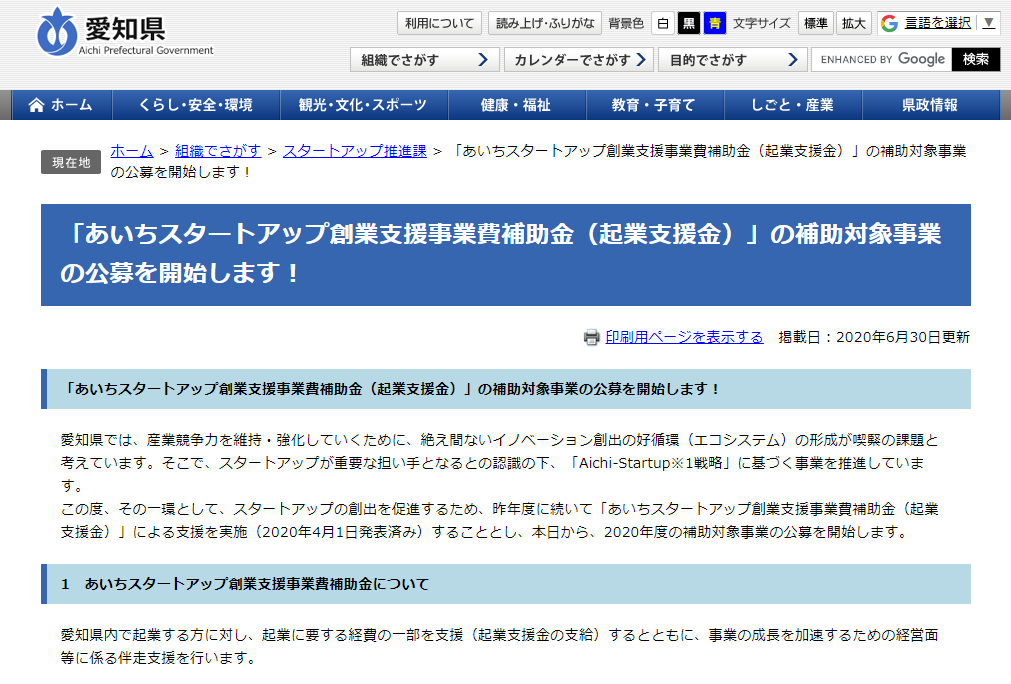Switch background color to black
1011x684 pixels.
tap(688, 23)
